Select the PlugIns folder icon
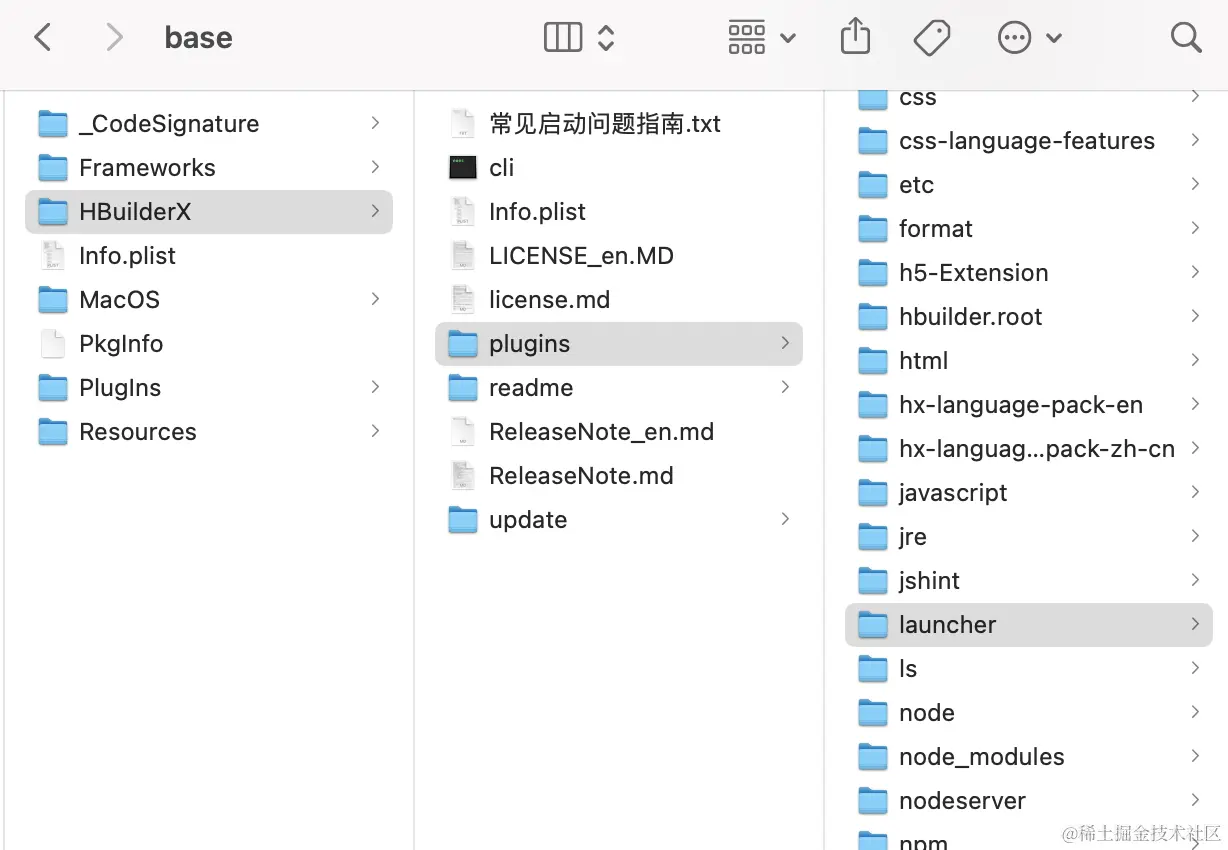The width and height of the screenshot is (1228, 850). 53,388
